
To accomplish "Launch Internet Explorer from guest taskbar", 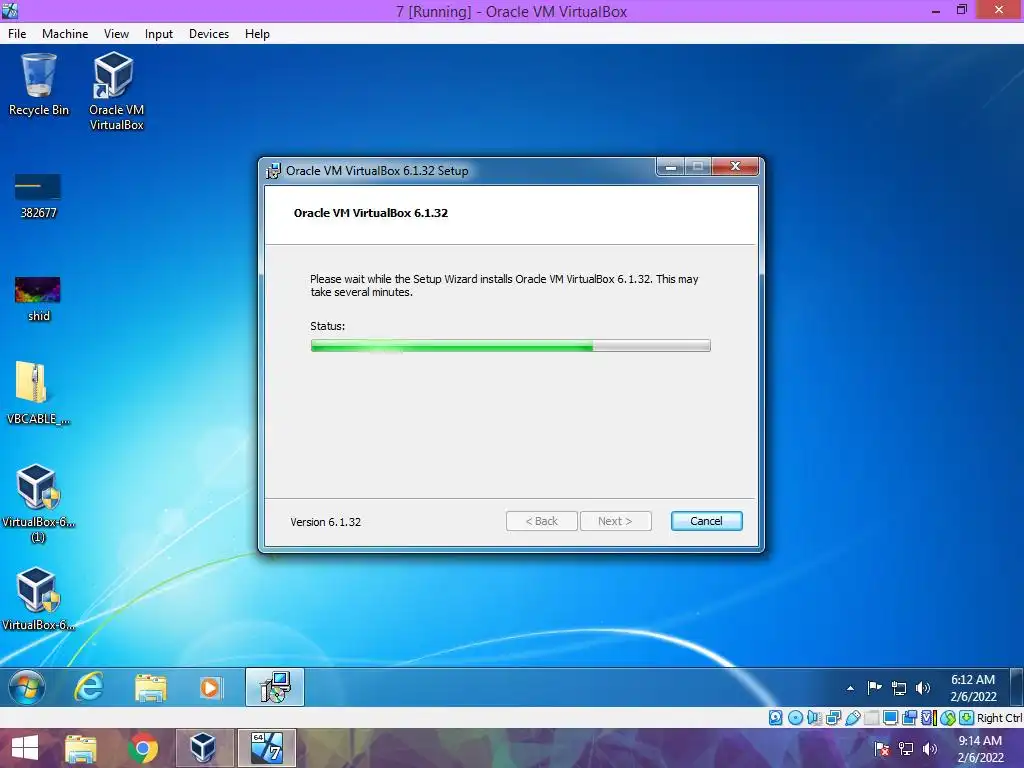I will click(89, 687).
